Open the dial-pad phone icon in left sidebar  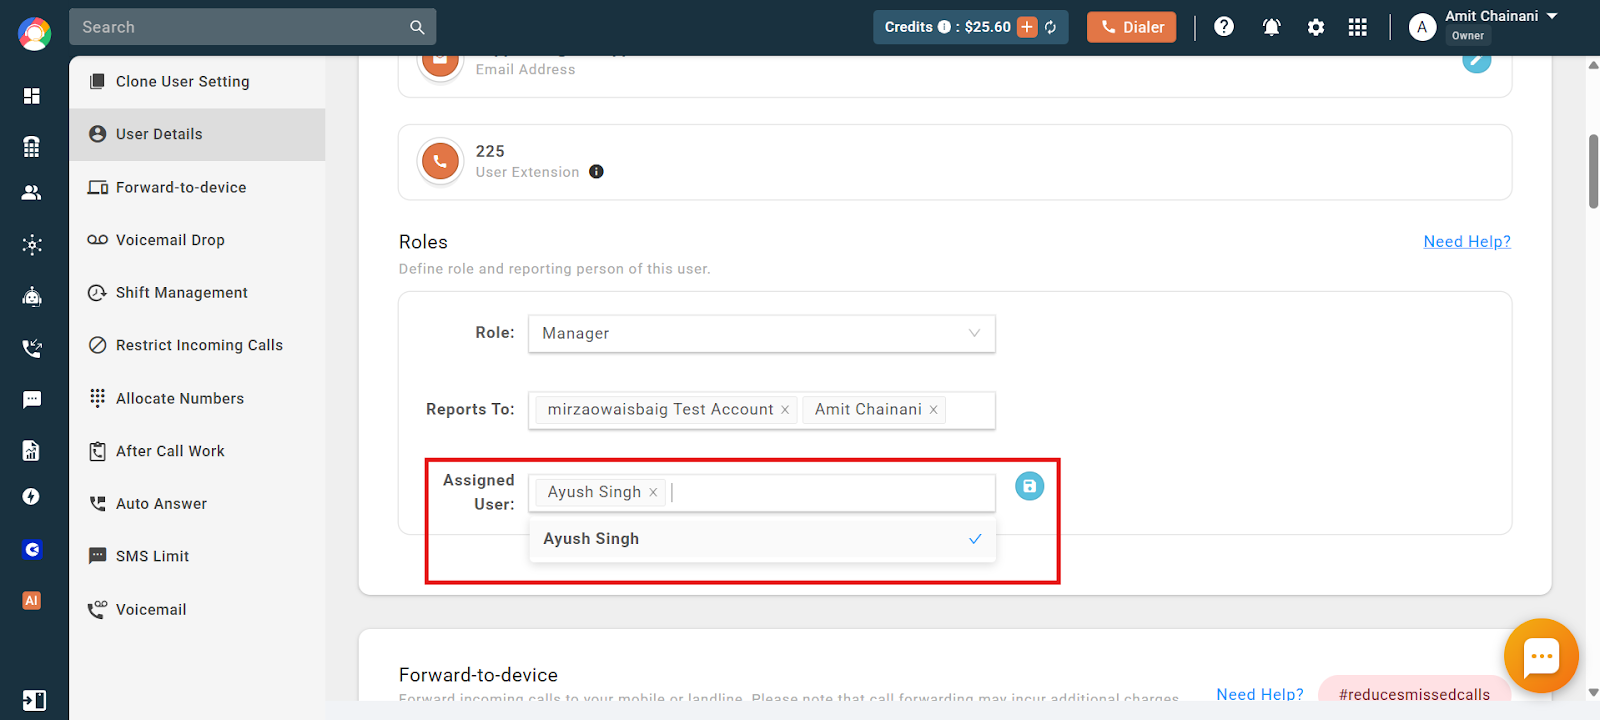click(x=32, y=146)
